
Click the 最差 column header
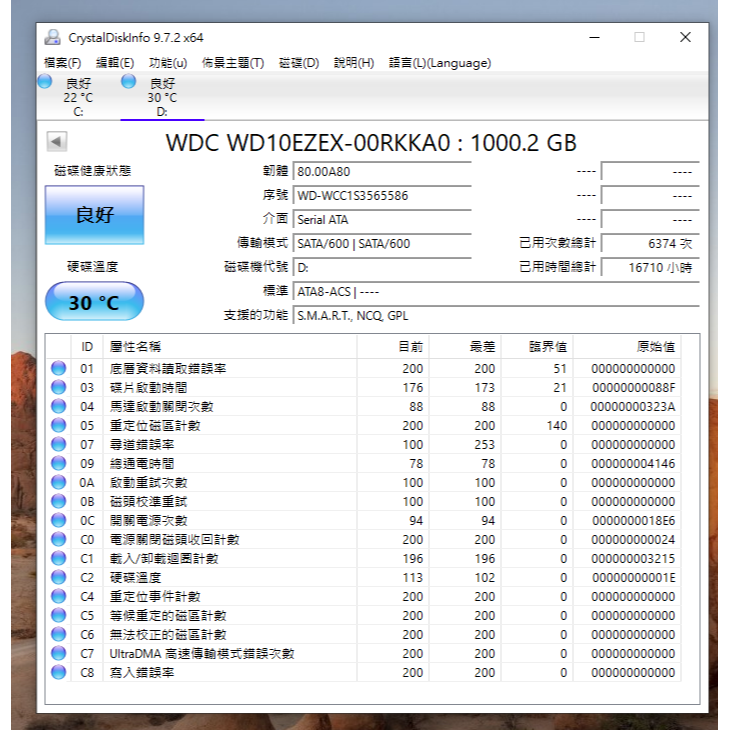(x=465, y=347)
